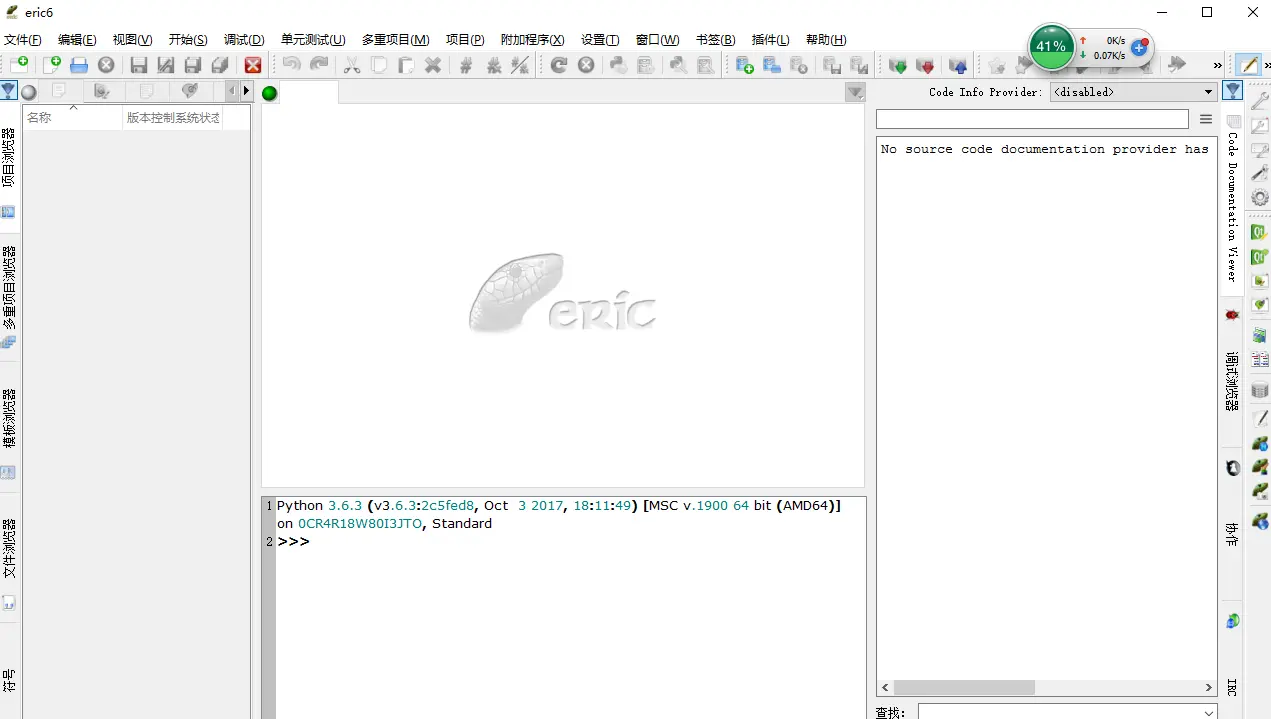Open the Code Documentation Viewer side tab

[x=1232, y=198]
